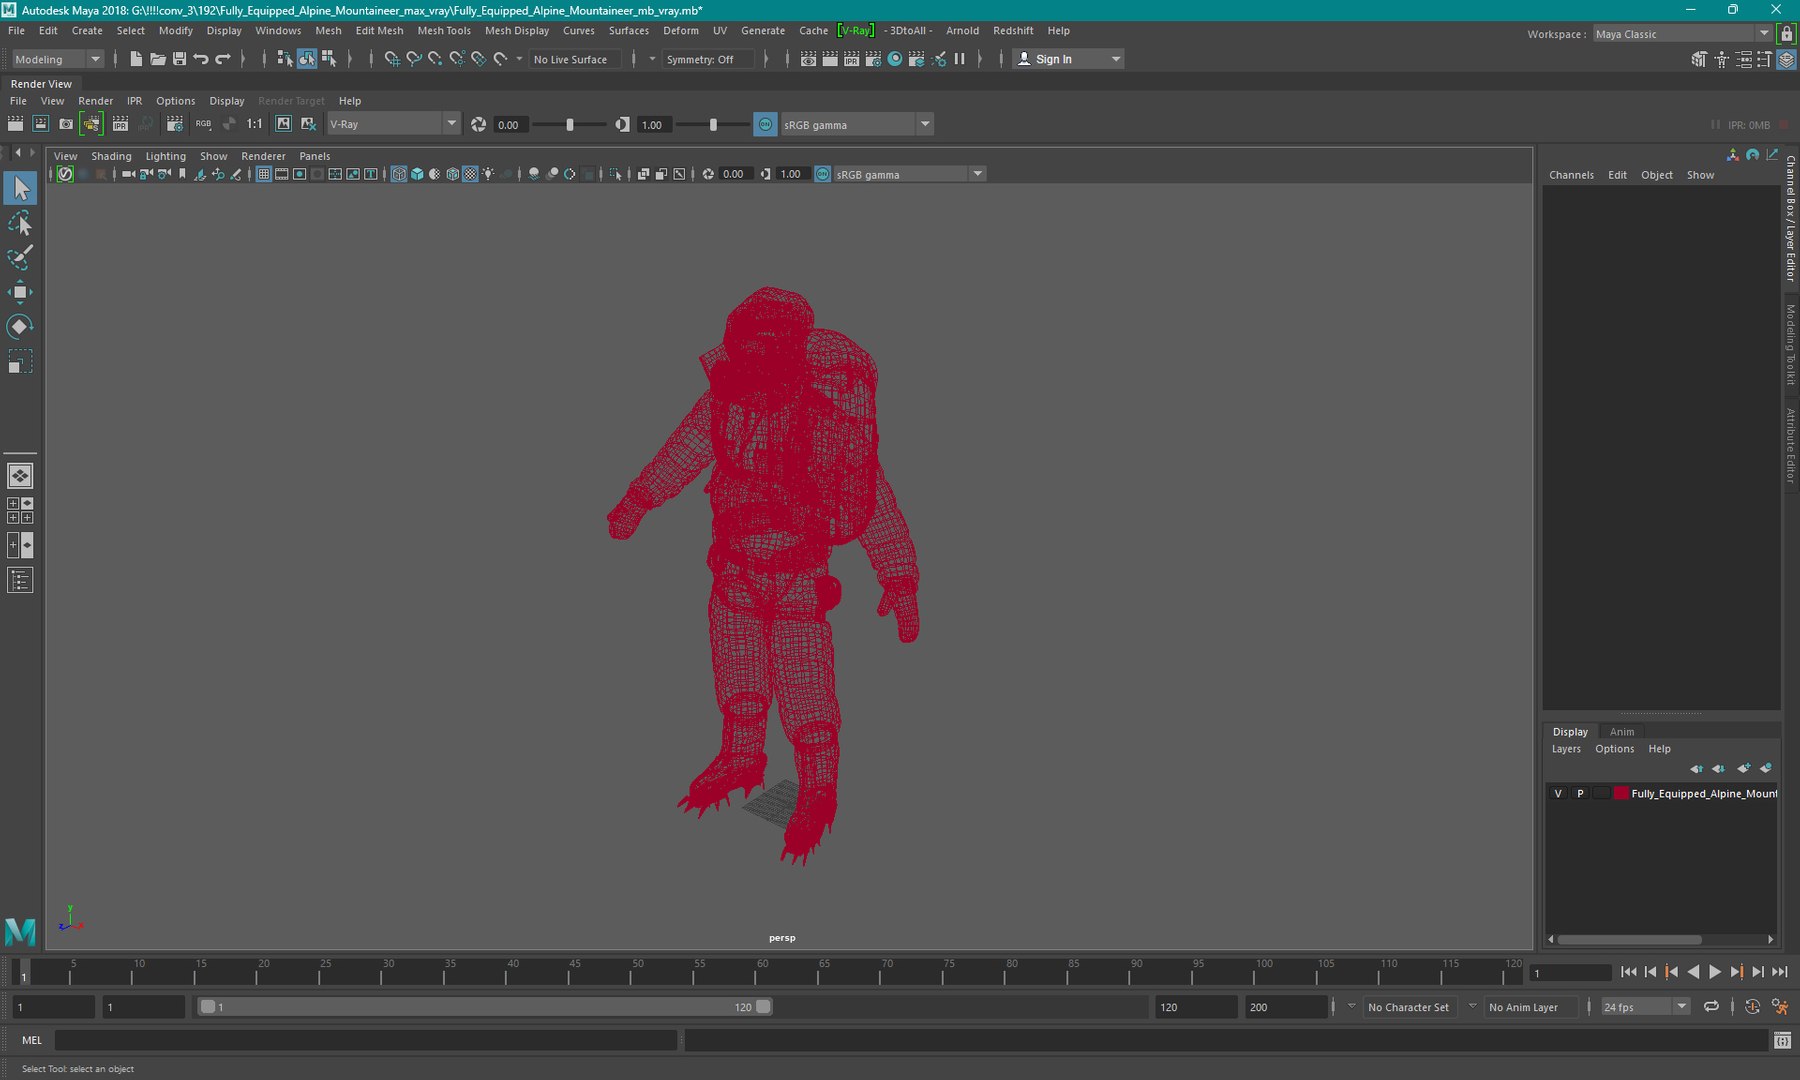The height and width of the screenshot is (1080, 1800).
Task: Open the Mesh Tools menu
Action: [x=443, y=31]
